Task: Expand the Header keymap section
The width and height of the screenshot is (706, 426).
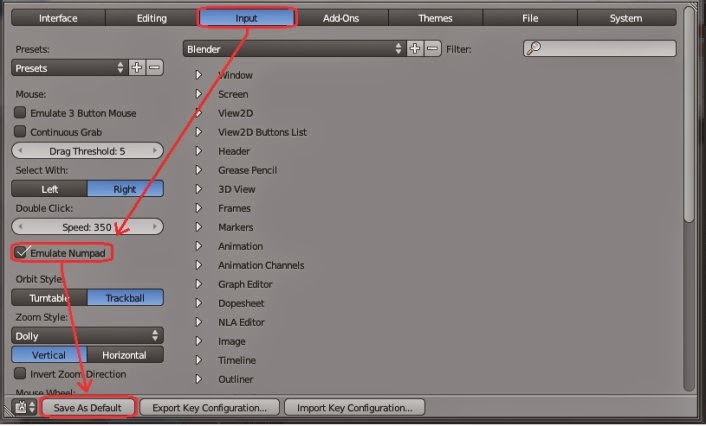Action: click(x=198, y=151)
